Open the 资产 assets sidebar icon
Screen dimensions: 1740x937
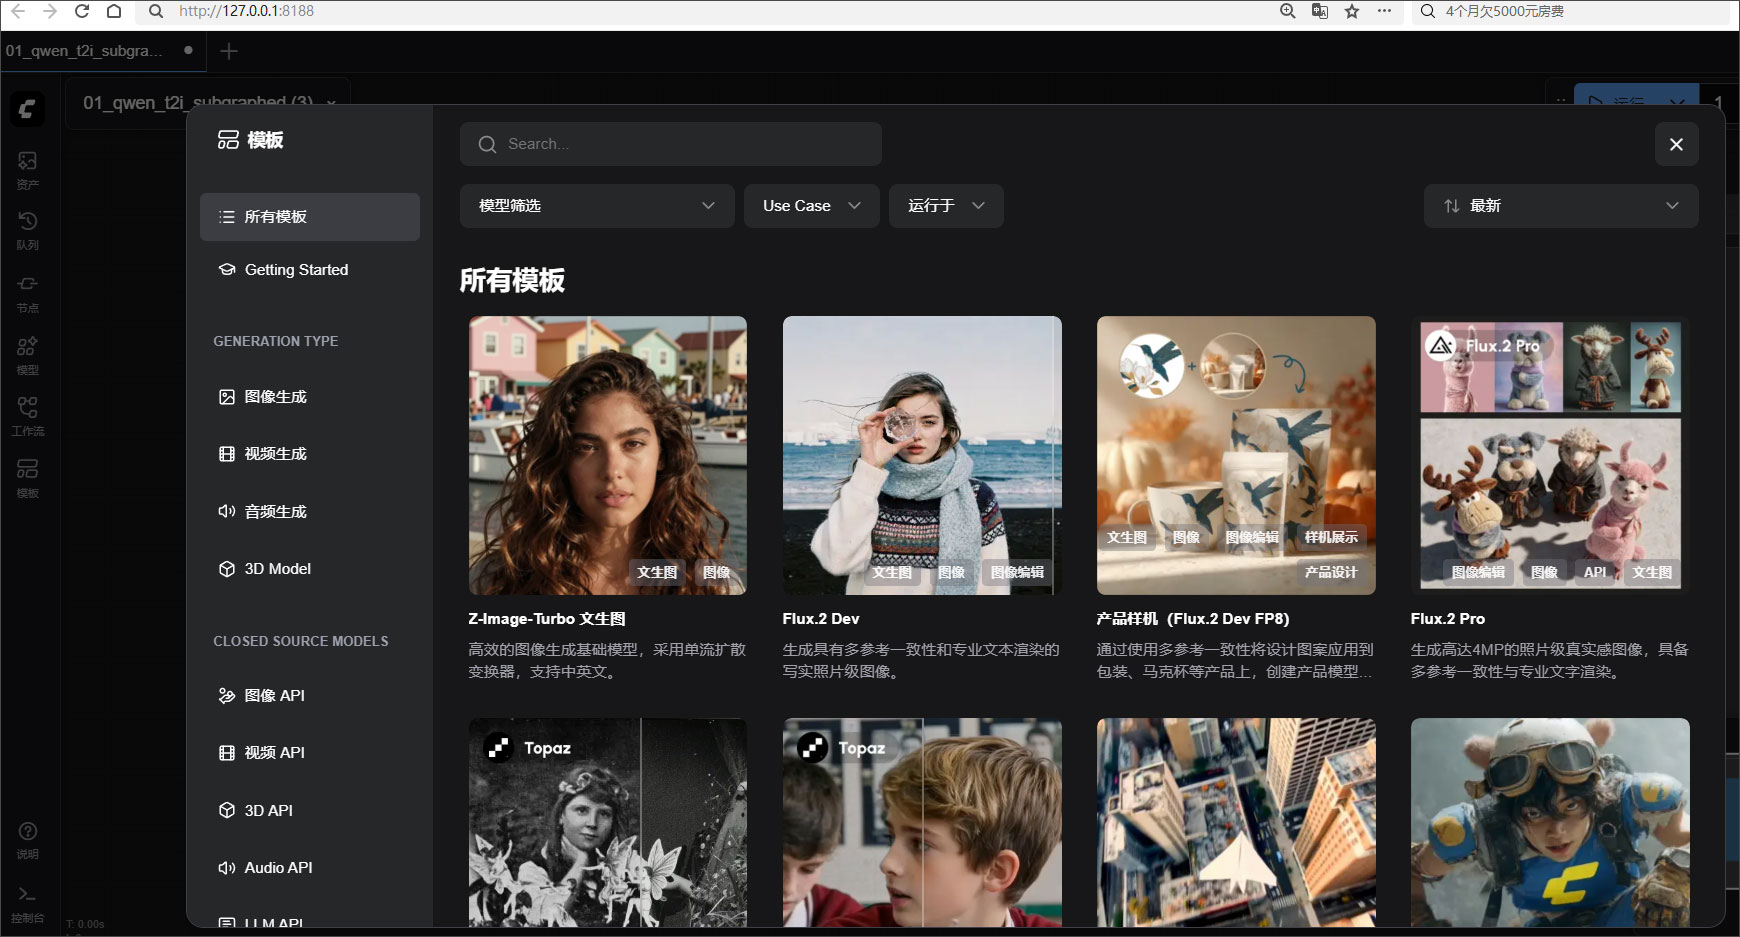click(28, 169)
